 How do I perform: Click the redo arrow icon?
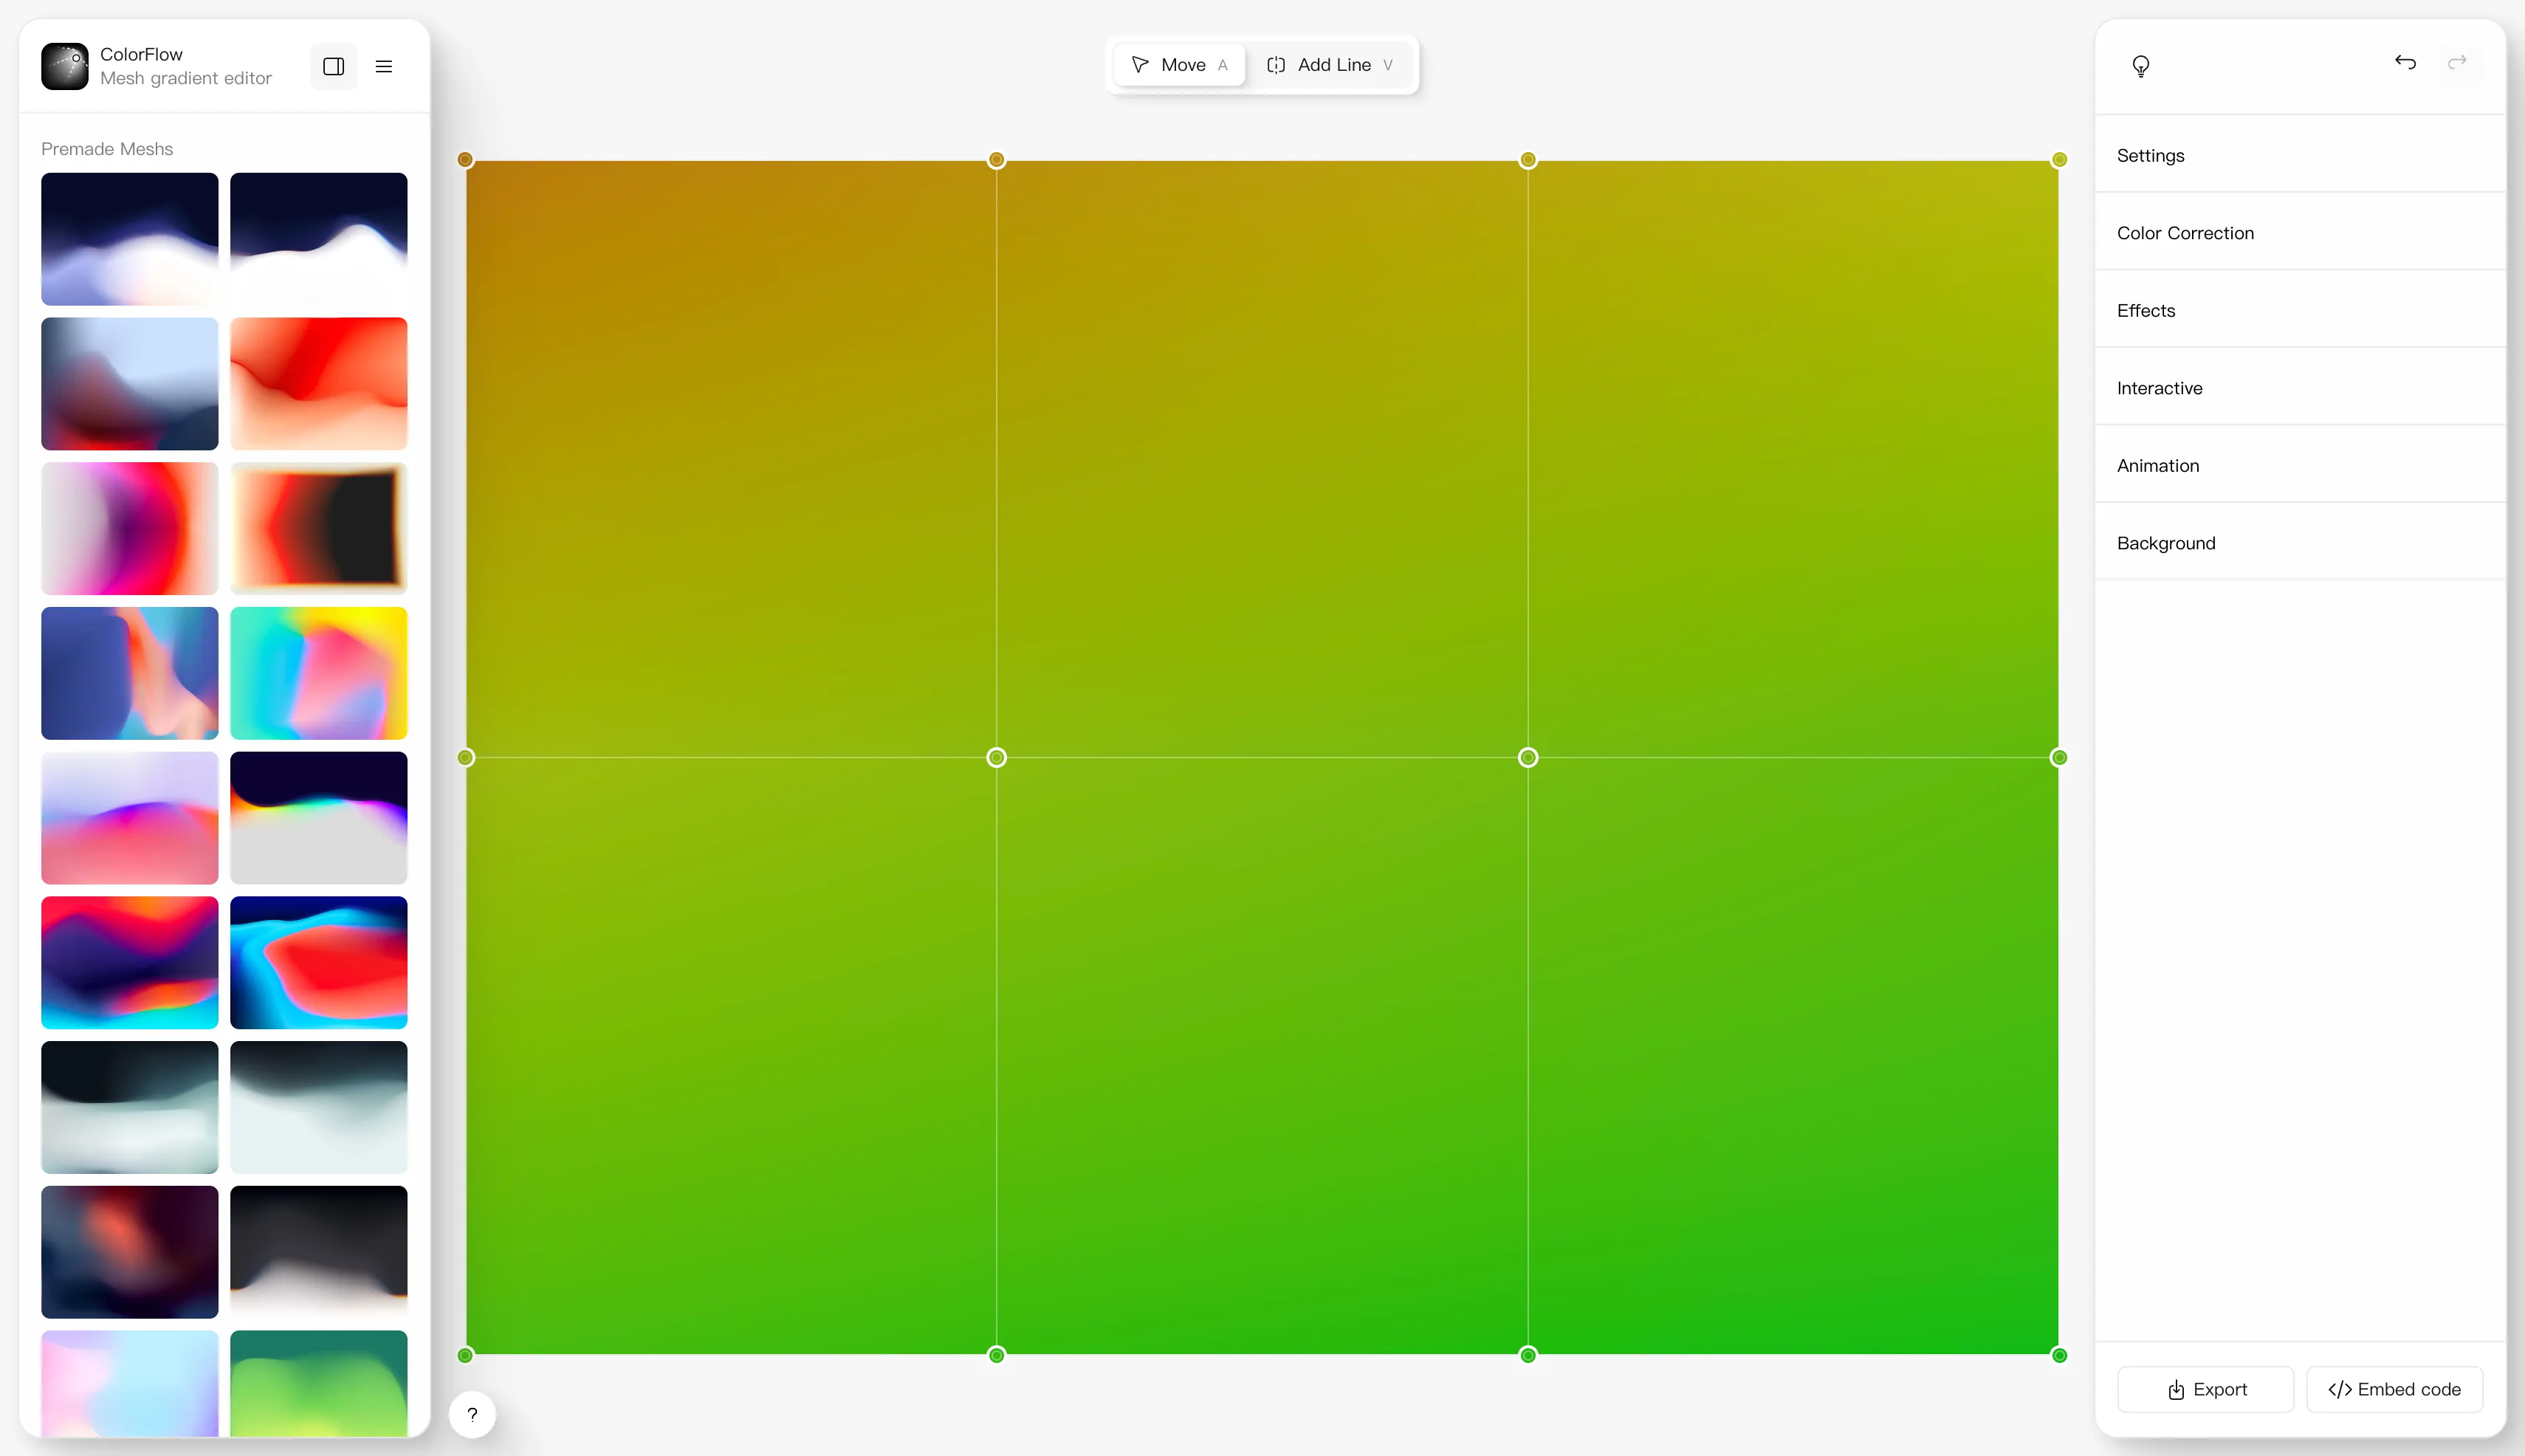(x=2457, y=63)
